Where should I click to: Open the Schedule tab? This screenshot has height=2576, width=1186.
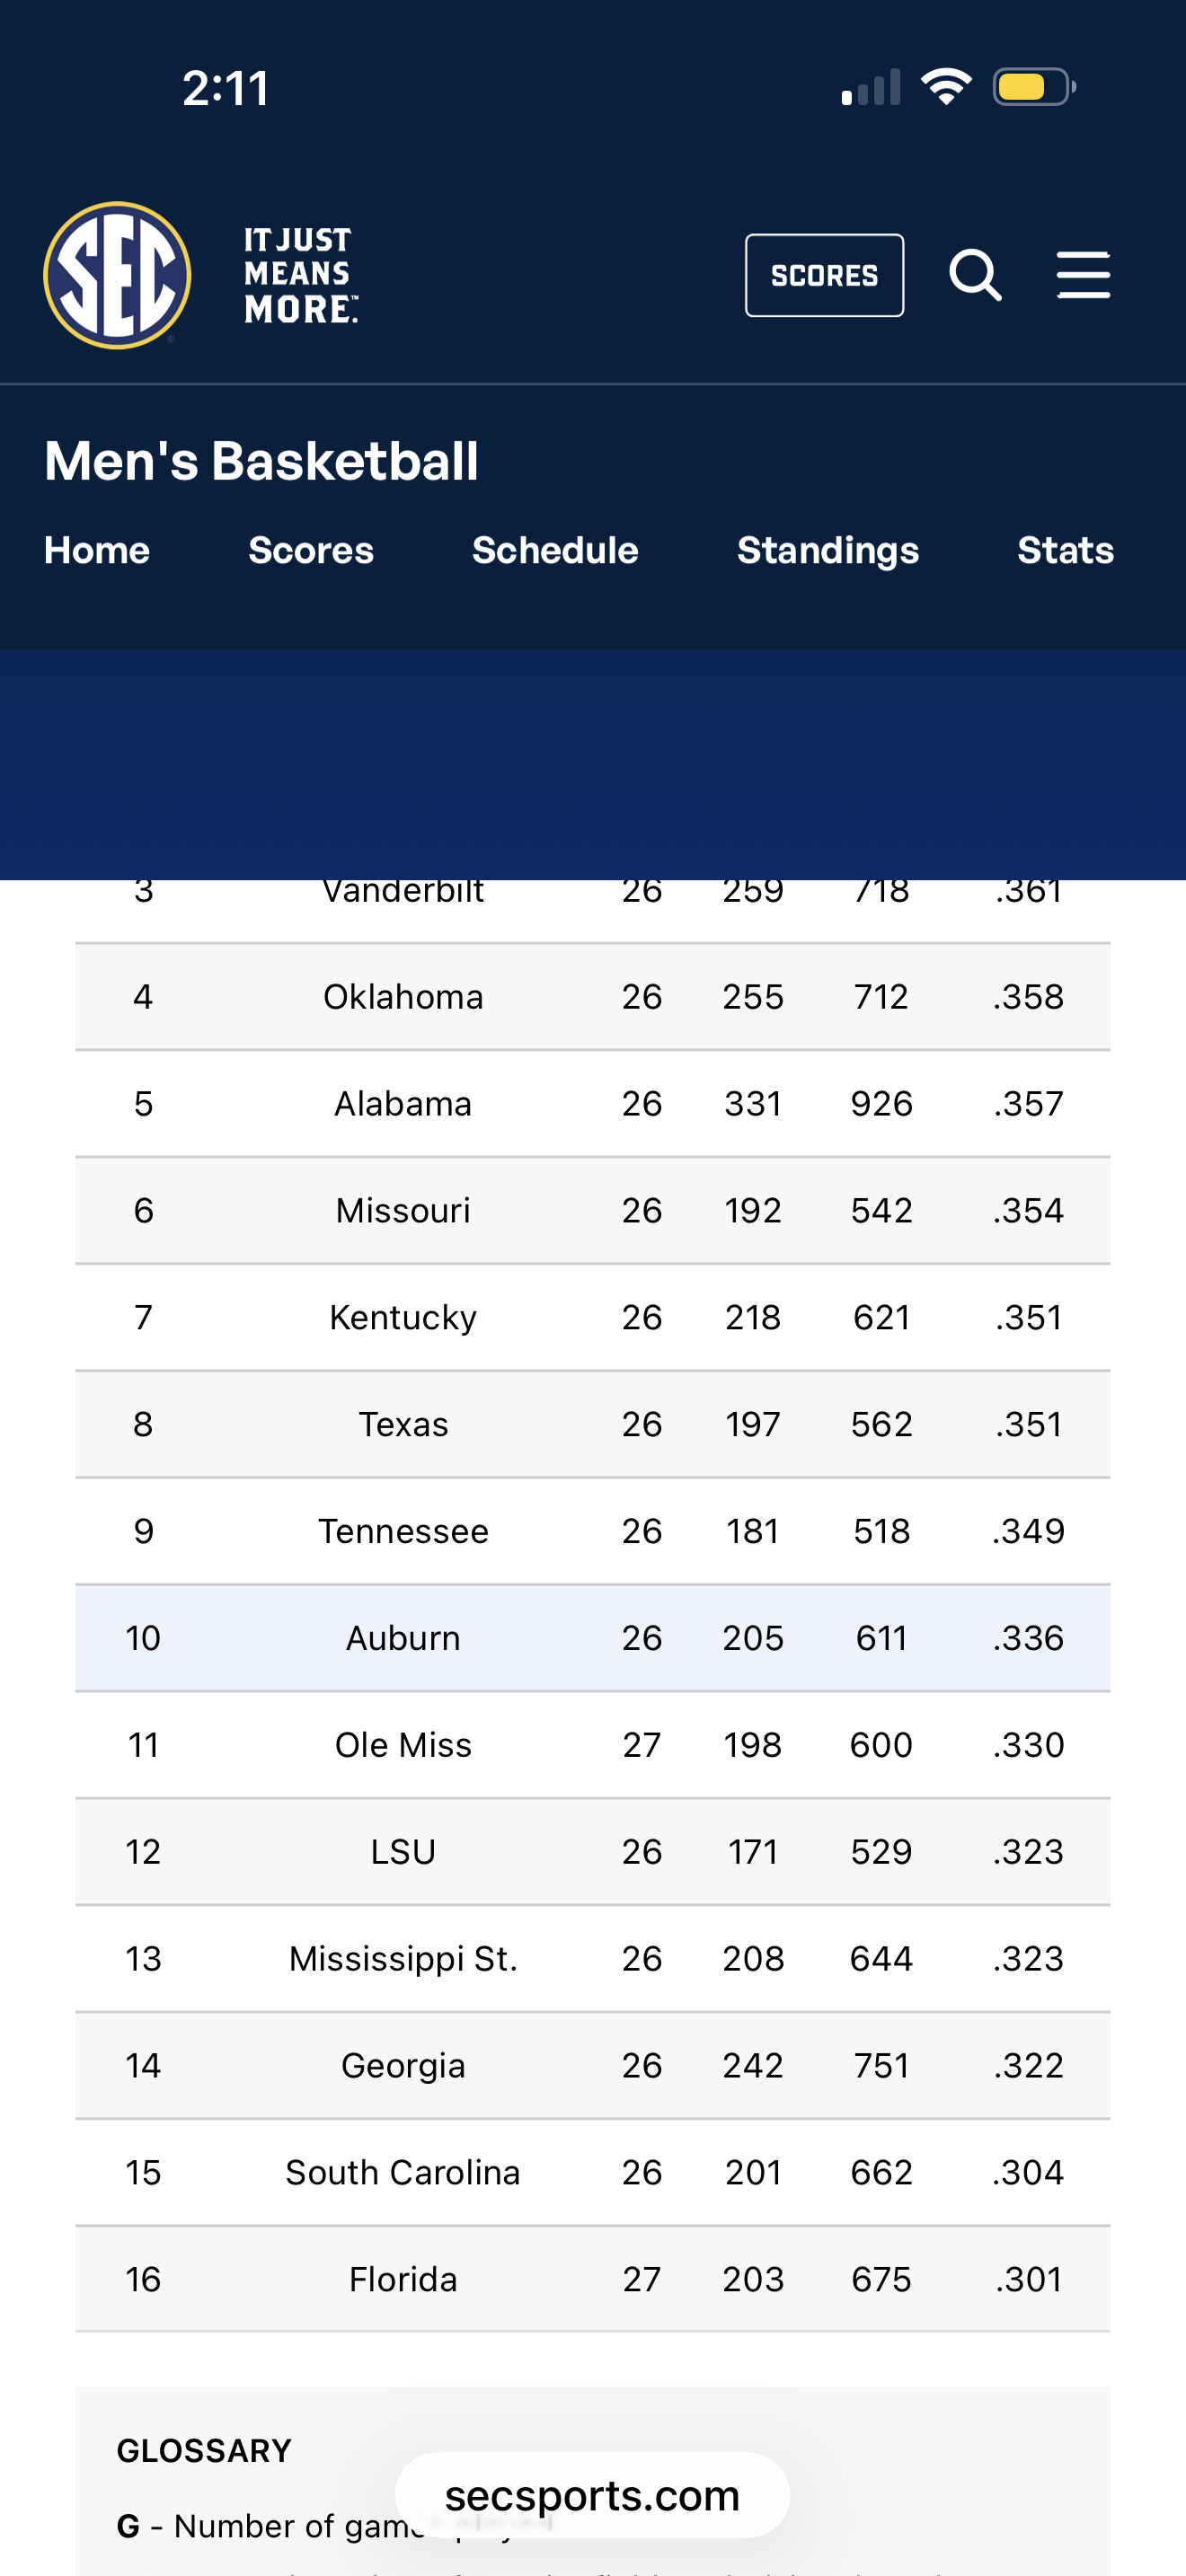[x=555, y=550]
